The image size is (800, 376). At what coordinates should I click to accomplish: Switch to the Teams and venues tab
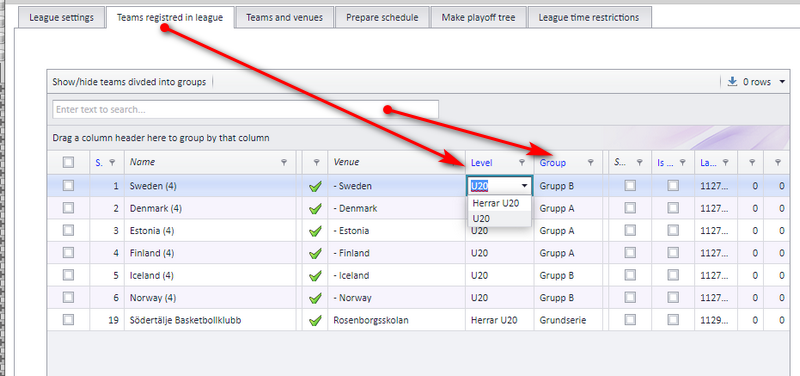tap(284, 17)
